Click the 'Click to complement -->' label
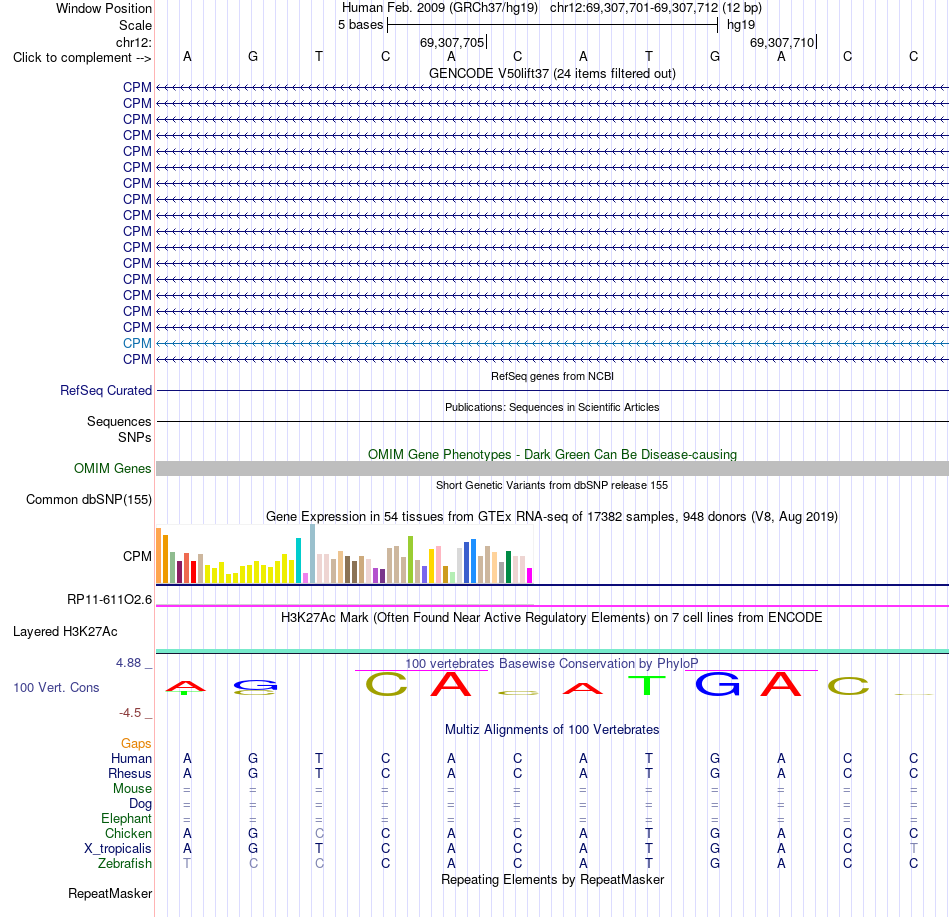Viewport: 950px width, 917px height. point(82,58)
